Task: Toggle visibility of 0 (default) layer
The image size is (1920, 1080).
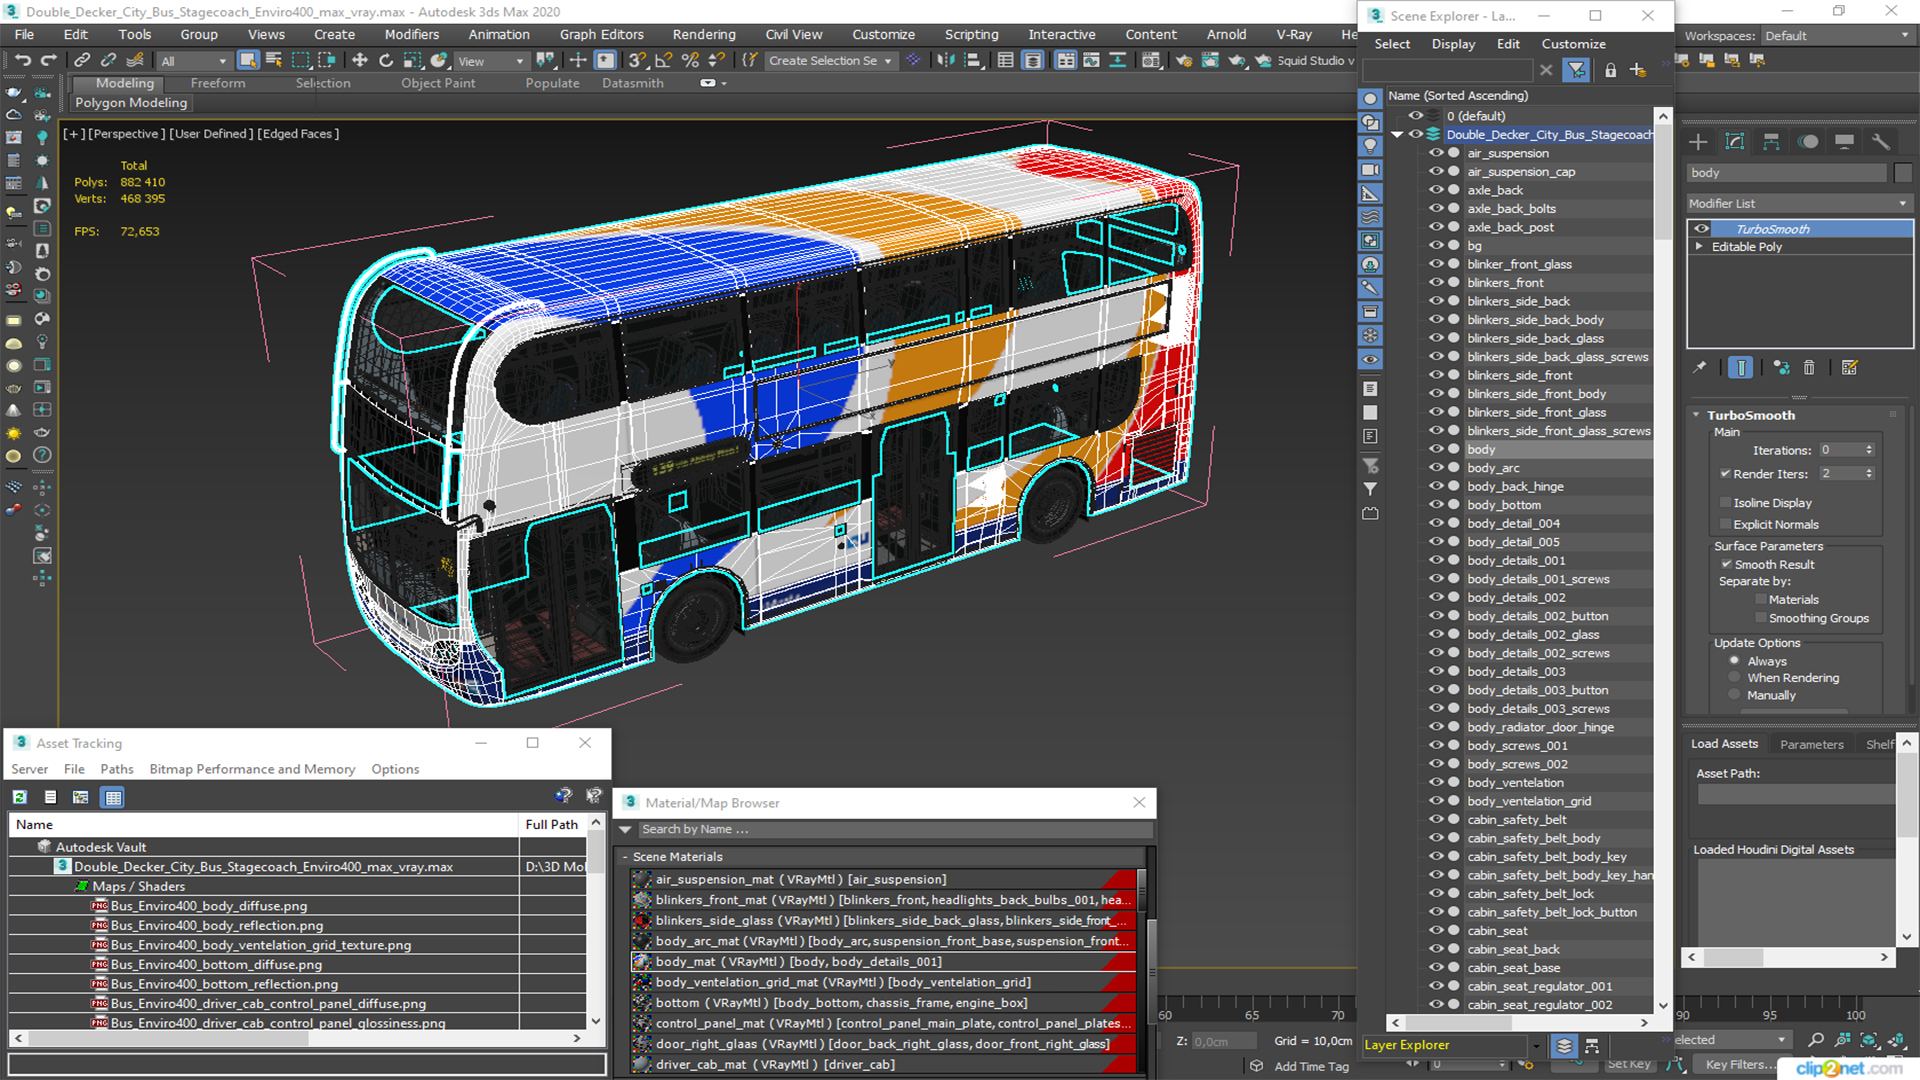Action: pyautogui.click(x=1416, y=116)
